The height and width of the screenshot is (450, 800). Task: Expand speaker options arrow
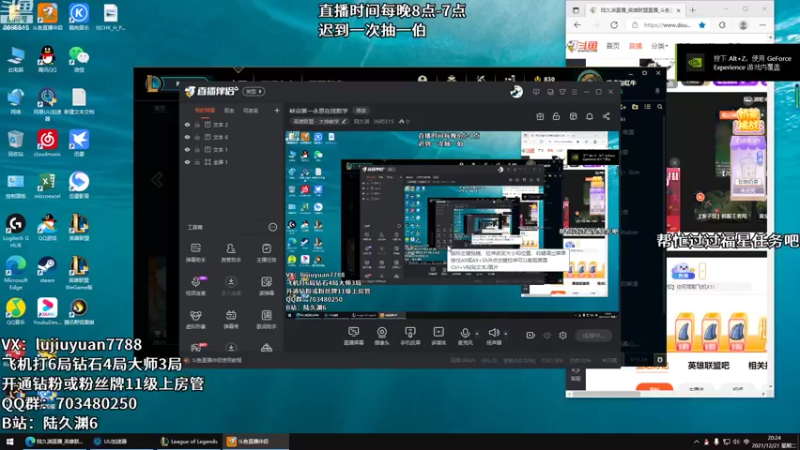coord(506,334)
